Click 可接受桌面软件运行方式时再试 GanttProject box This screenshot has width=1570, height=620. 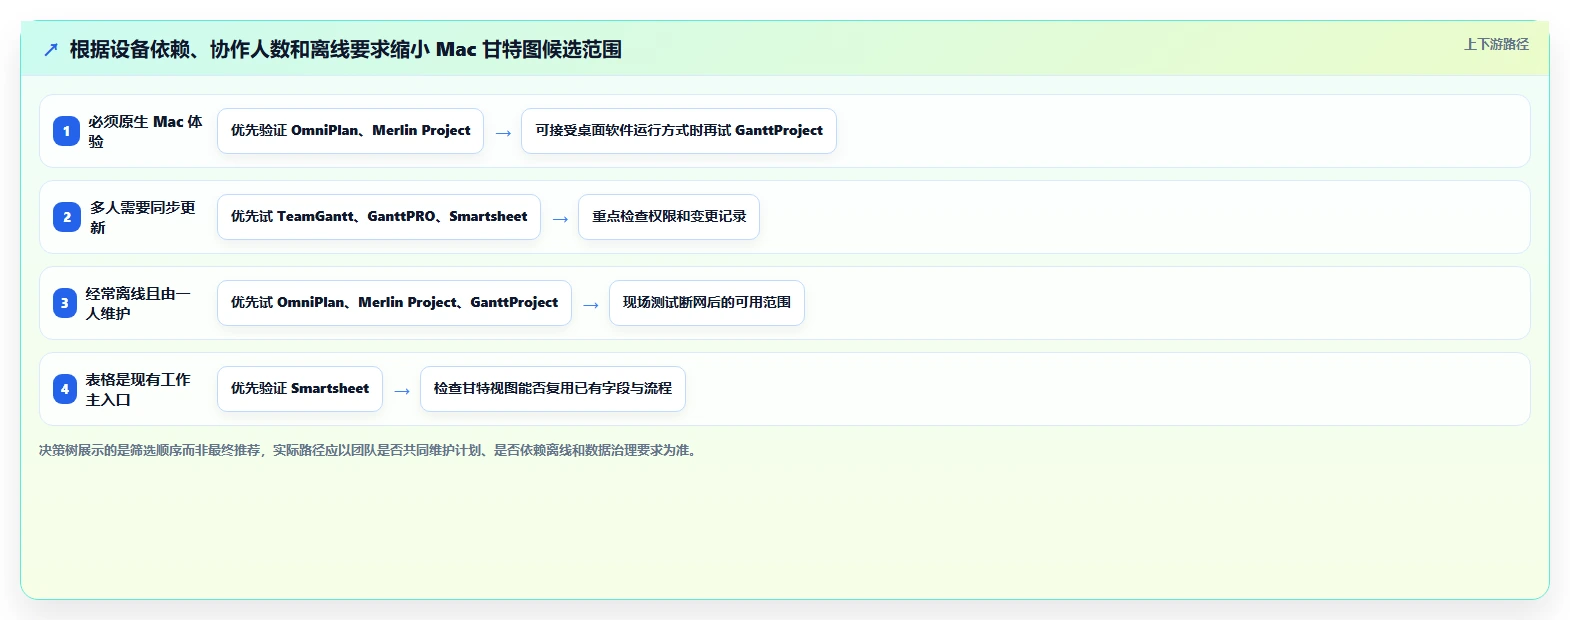point(679,131)
